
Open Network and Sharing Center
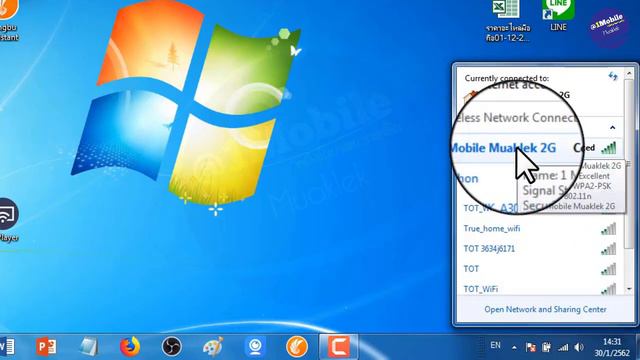[x=545, y=309]
